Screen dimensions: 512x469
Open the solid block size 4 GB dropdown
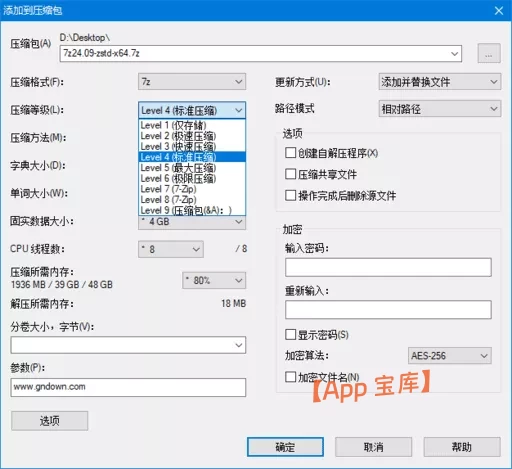tap(192, 222)
